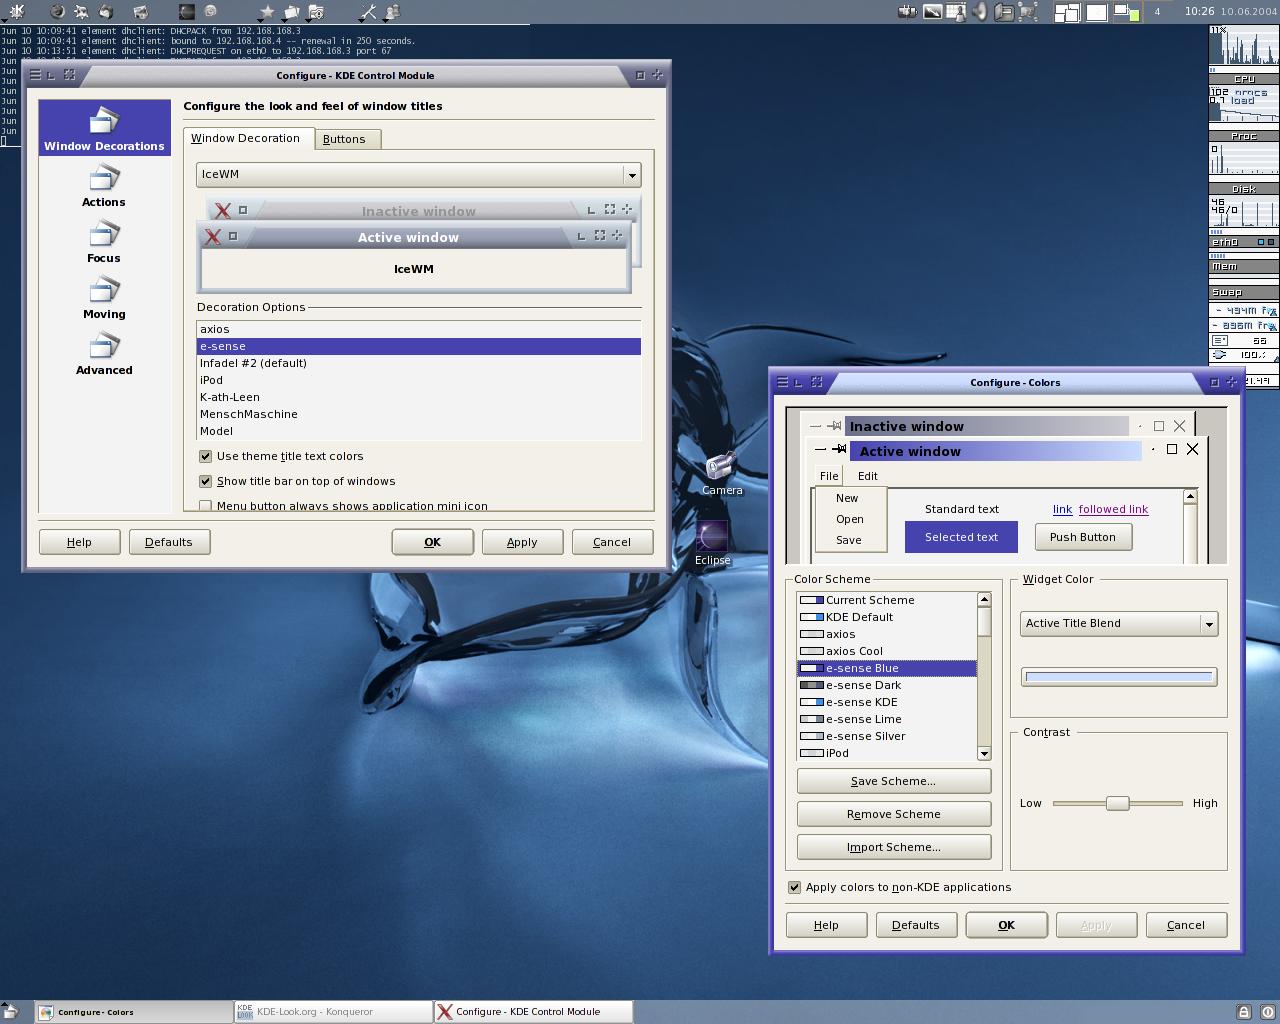Select the Window Decorations sidebar module
1280x1024 pixels.
tap(104, 128)
